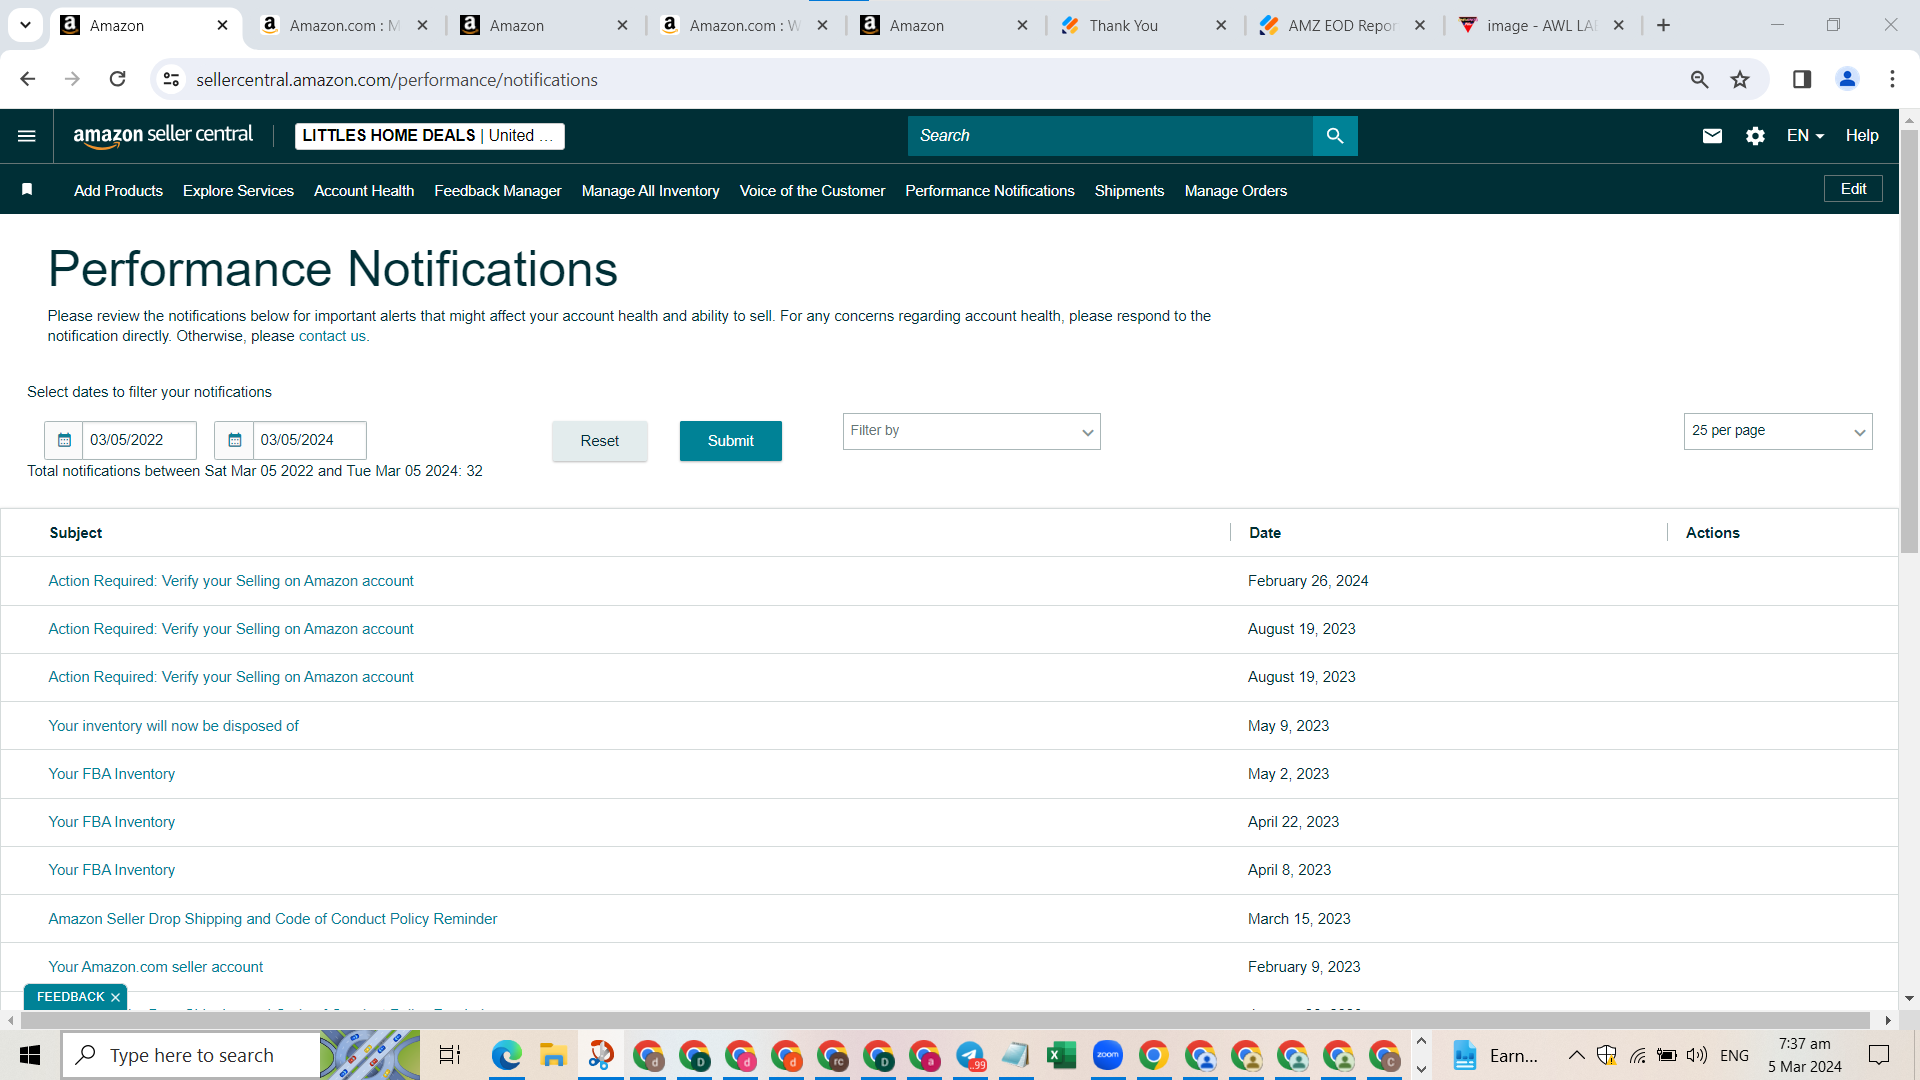The height and width of the screenshot is (1080, 1920).
Task: Open the Chrome profile avatar
Action: click(1847, 79)
